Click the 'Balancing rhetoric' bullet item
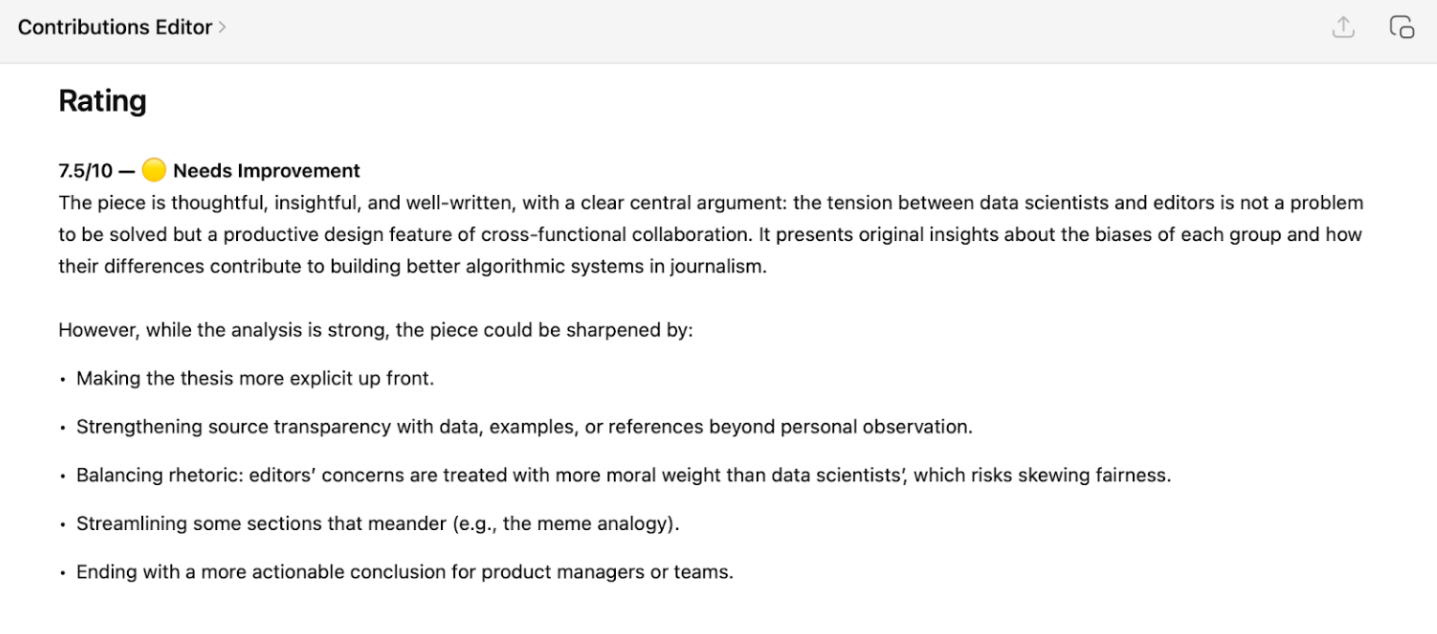Screen dimensions: 1437x634 point(623,475)
